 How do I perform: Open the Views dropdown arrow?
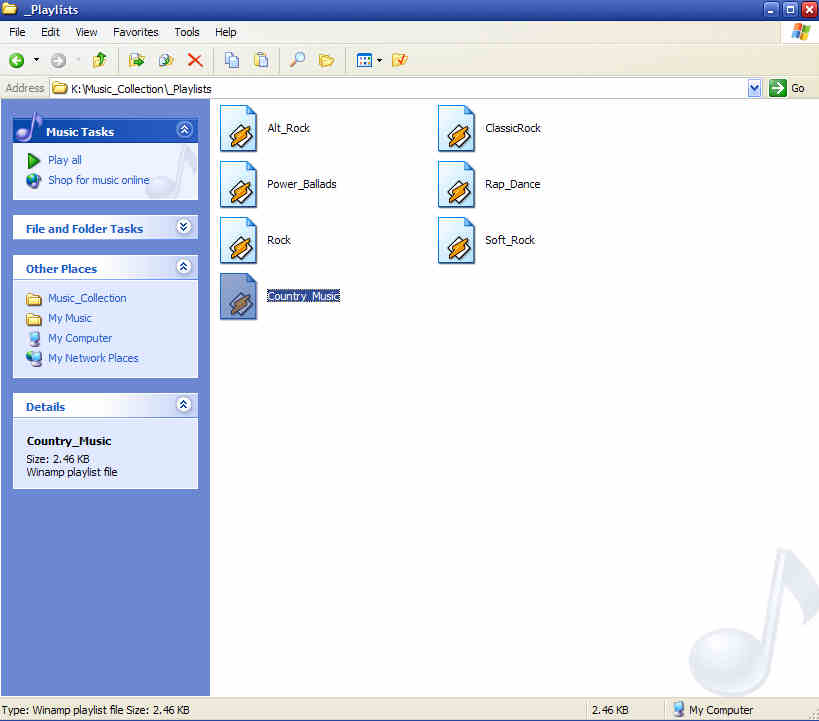tap(379, 61)
